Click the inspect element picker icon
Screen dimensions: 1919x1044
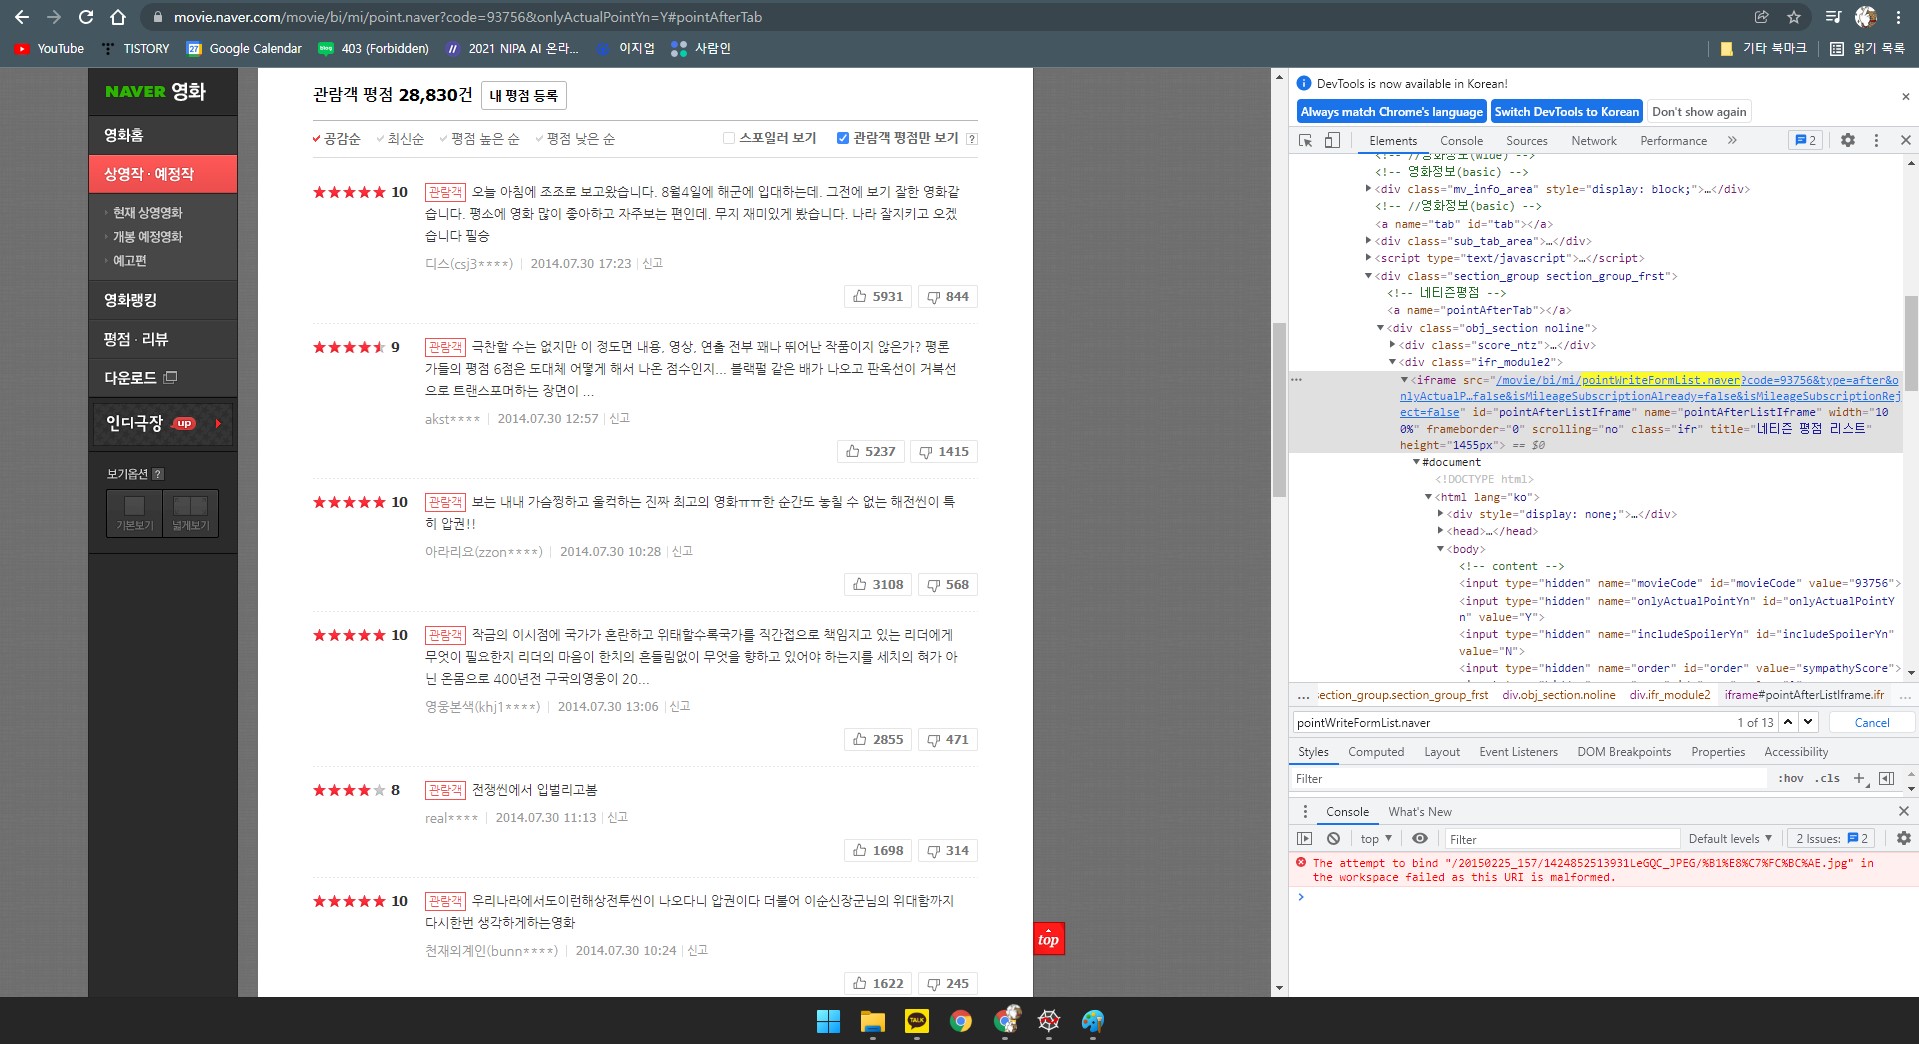1305,140
